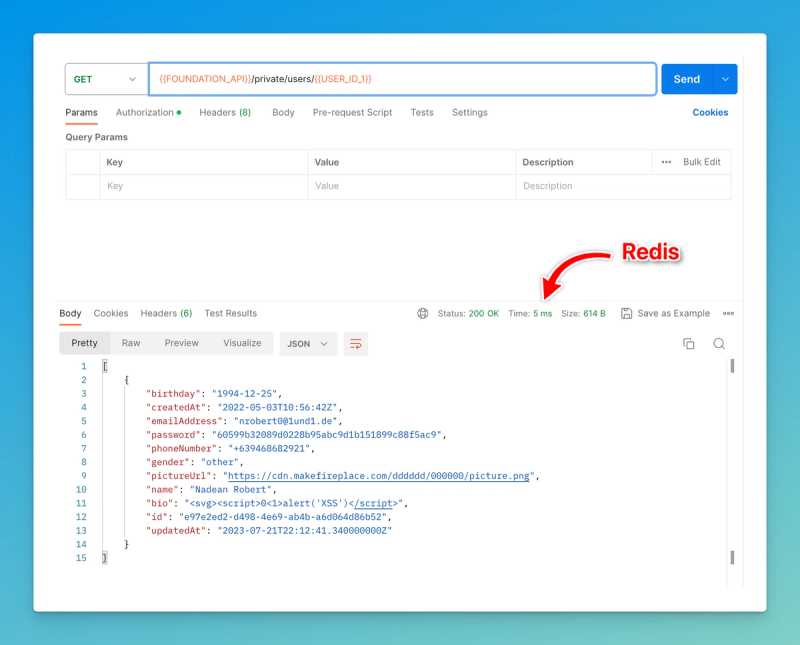The image size is (800, 645).
Task: Click the name value "Nadean Robert"
Action: 231,489
